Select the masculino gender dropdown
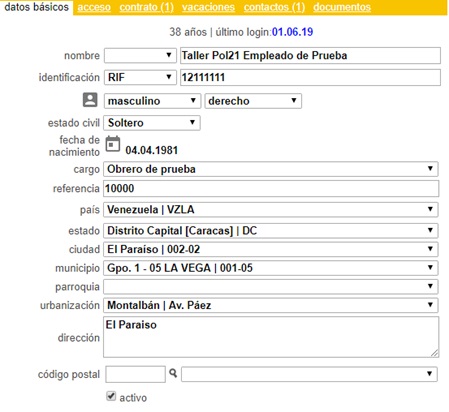 (x=152, y=101)
